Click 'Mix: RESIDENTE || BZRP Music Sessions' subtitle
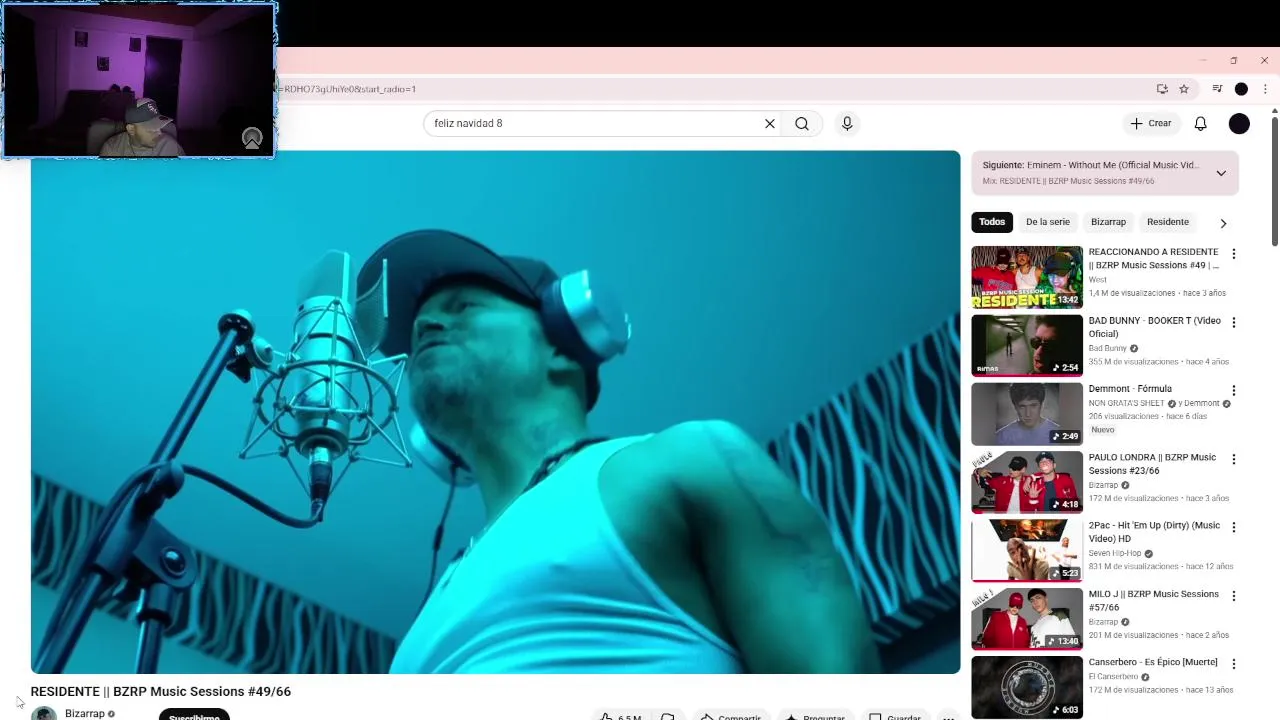The height and width of the screenshot is (720, 1280). (1068, 181)
